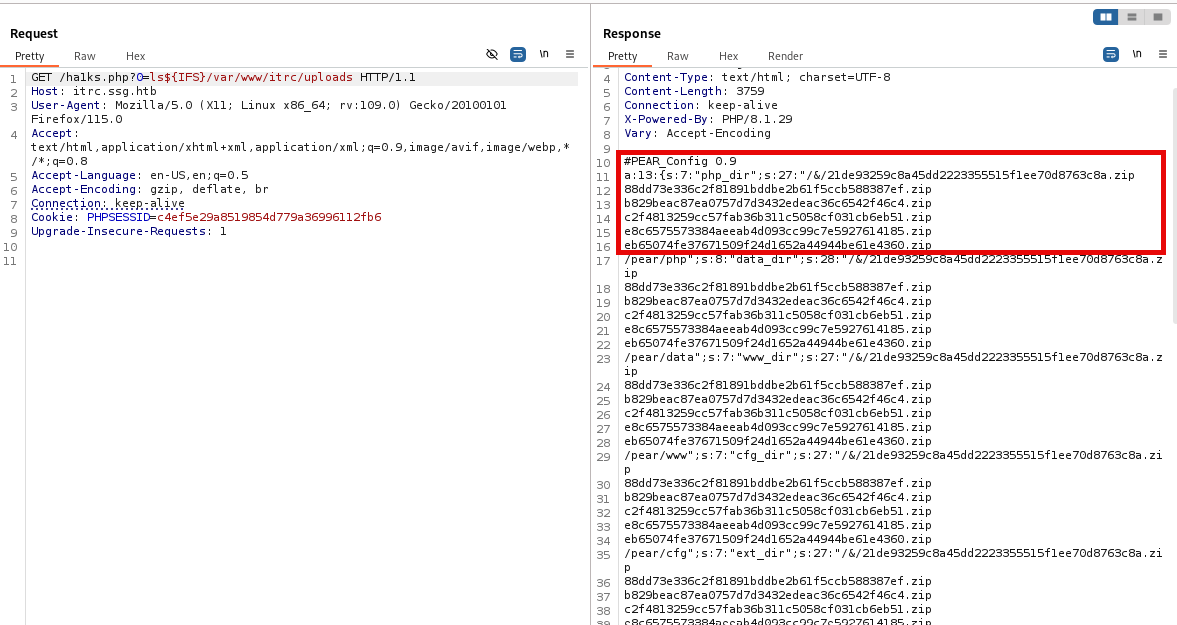The width and height of the screenshot is (1177, 625).
Task: Open Response panel hamburger options menu
Action: click(1163, 54)
